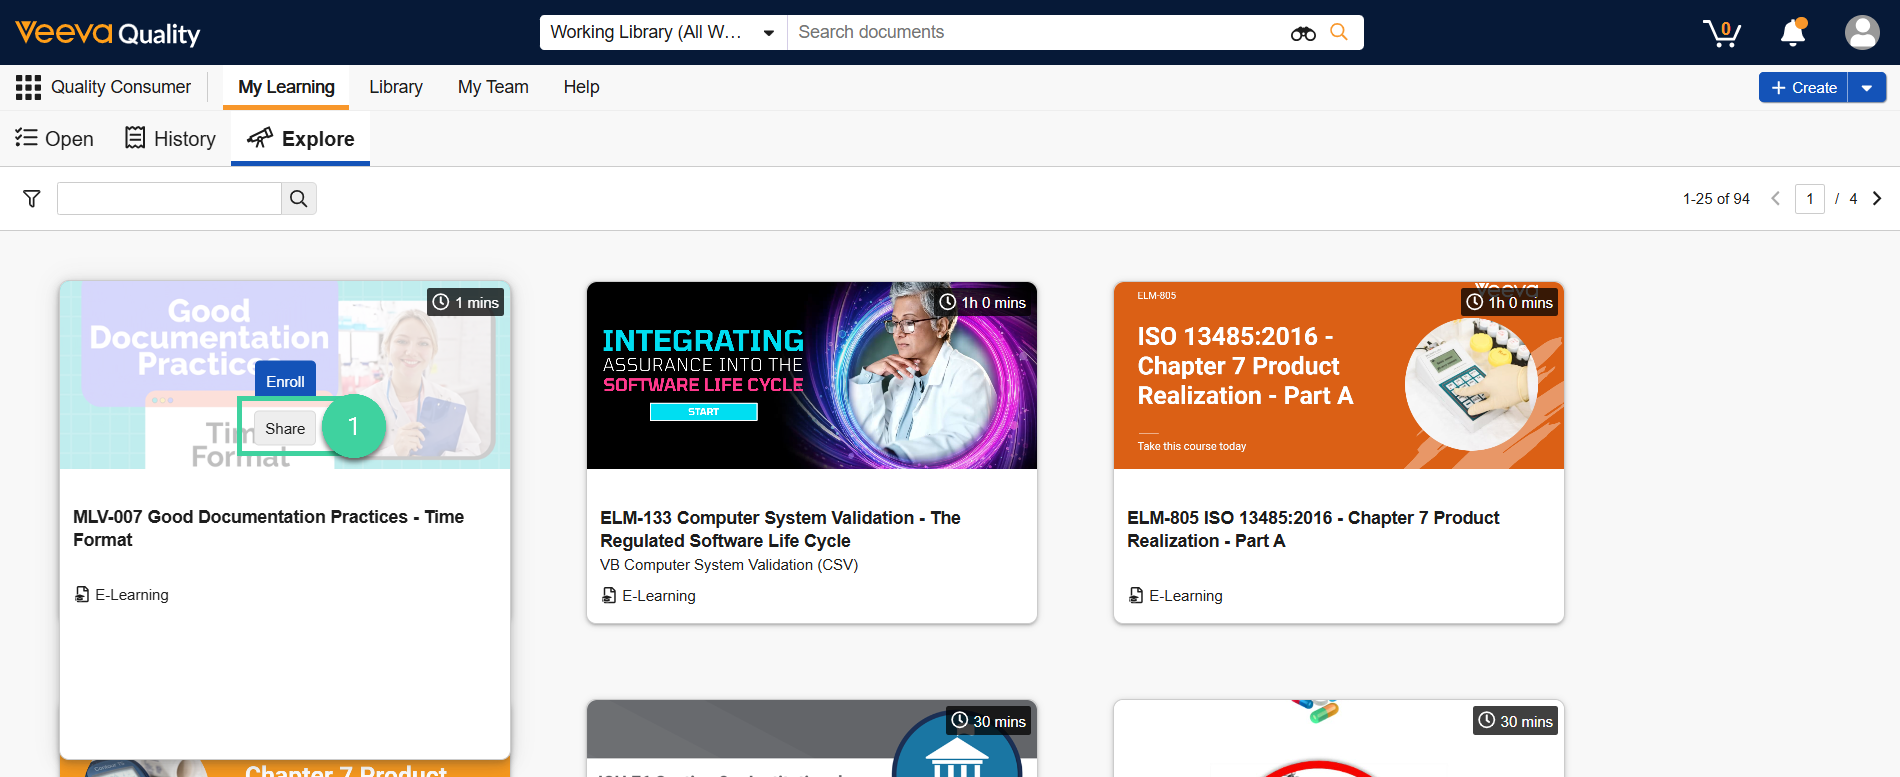This screenshot has height=777, width=1900.
Task: Click the binoculars advanced search icon
Action: [1303, 33]
